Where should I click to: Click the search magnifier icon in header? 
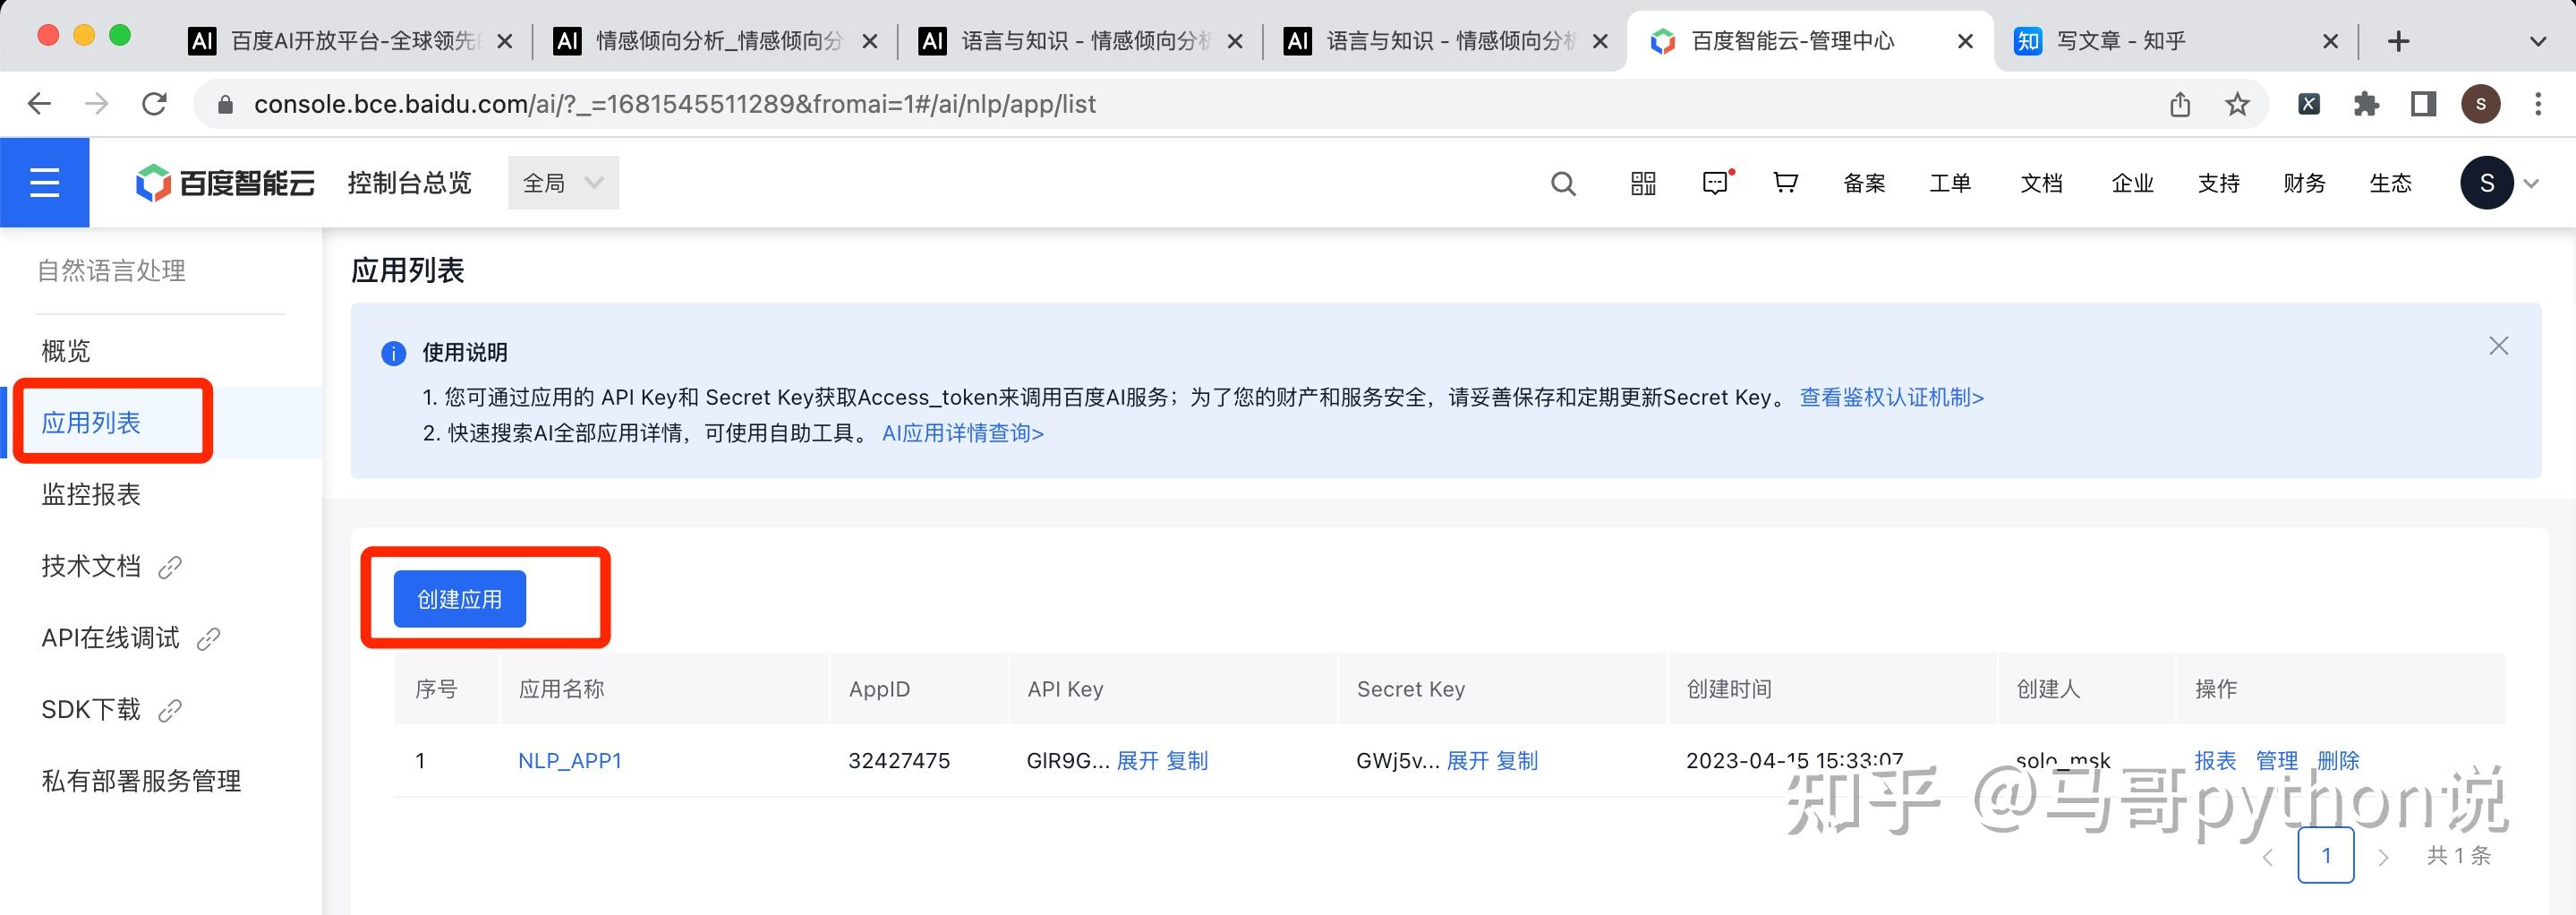[x=1563, y=184]
